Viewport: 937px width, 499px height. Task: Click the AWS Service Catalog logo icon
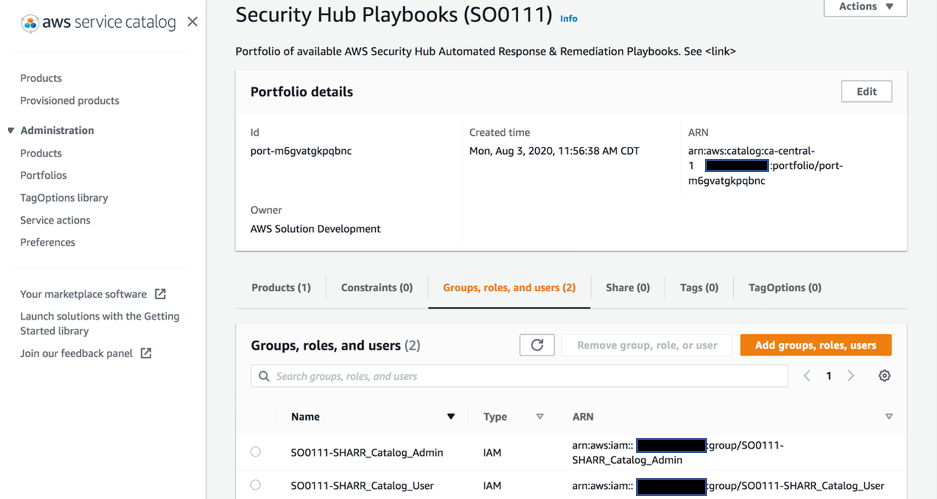click(x=30, y=23)
